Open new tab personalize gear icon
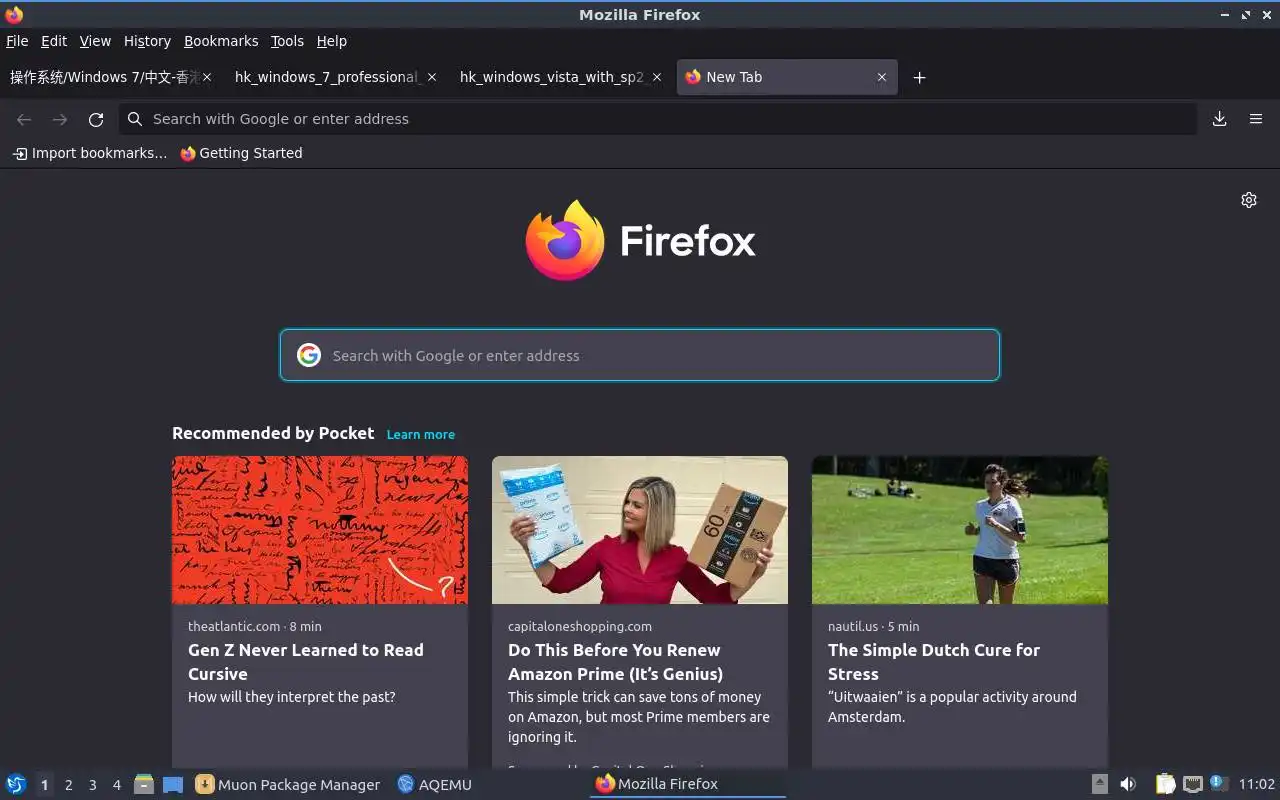 click(1249, 200)
